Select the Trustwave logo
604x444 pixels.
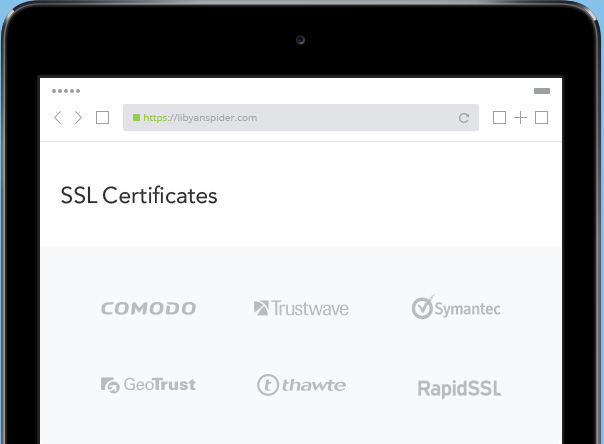coord(301,308)
